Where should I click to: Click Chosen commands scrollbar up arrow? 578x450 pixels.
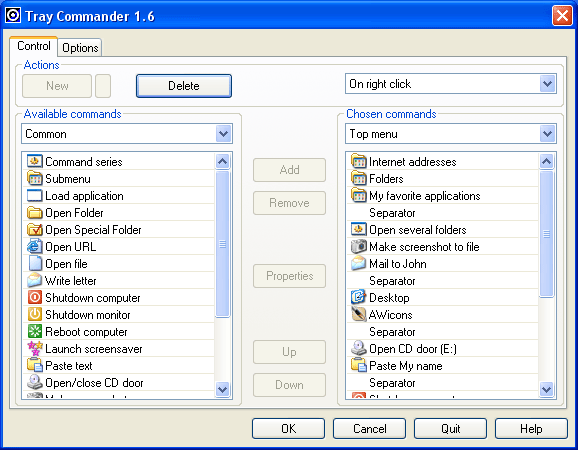click(547, 161)
